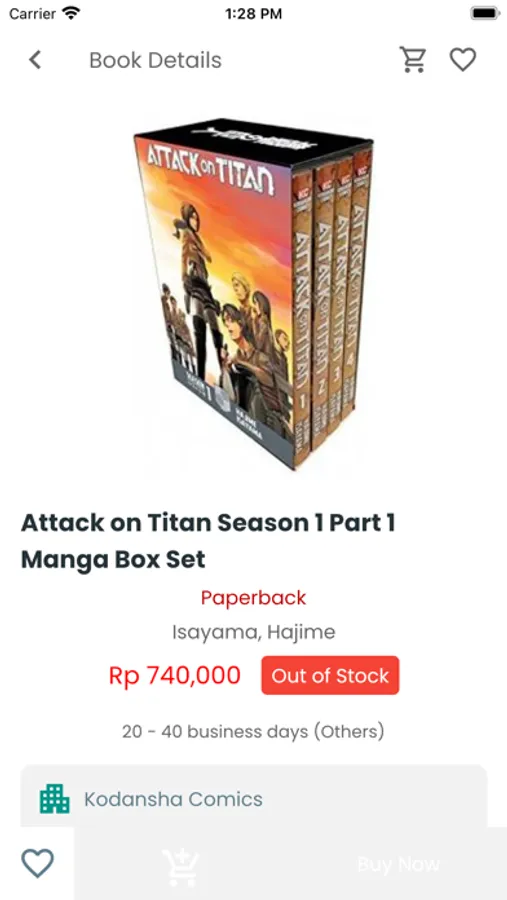Open Kodansha Comics publisher link

(173, 799)
